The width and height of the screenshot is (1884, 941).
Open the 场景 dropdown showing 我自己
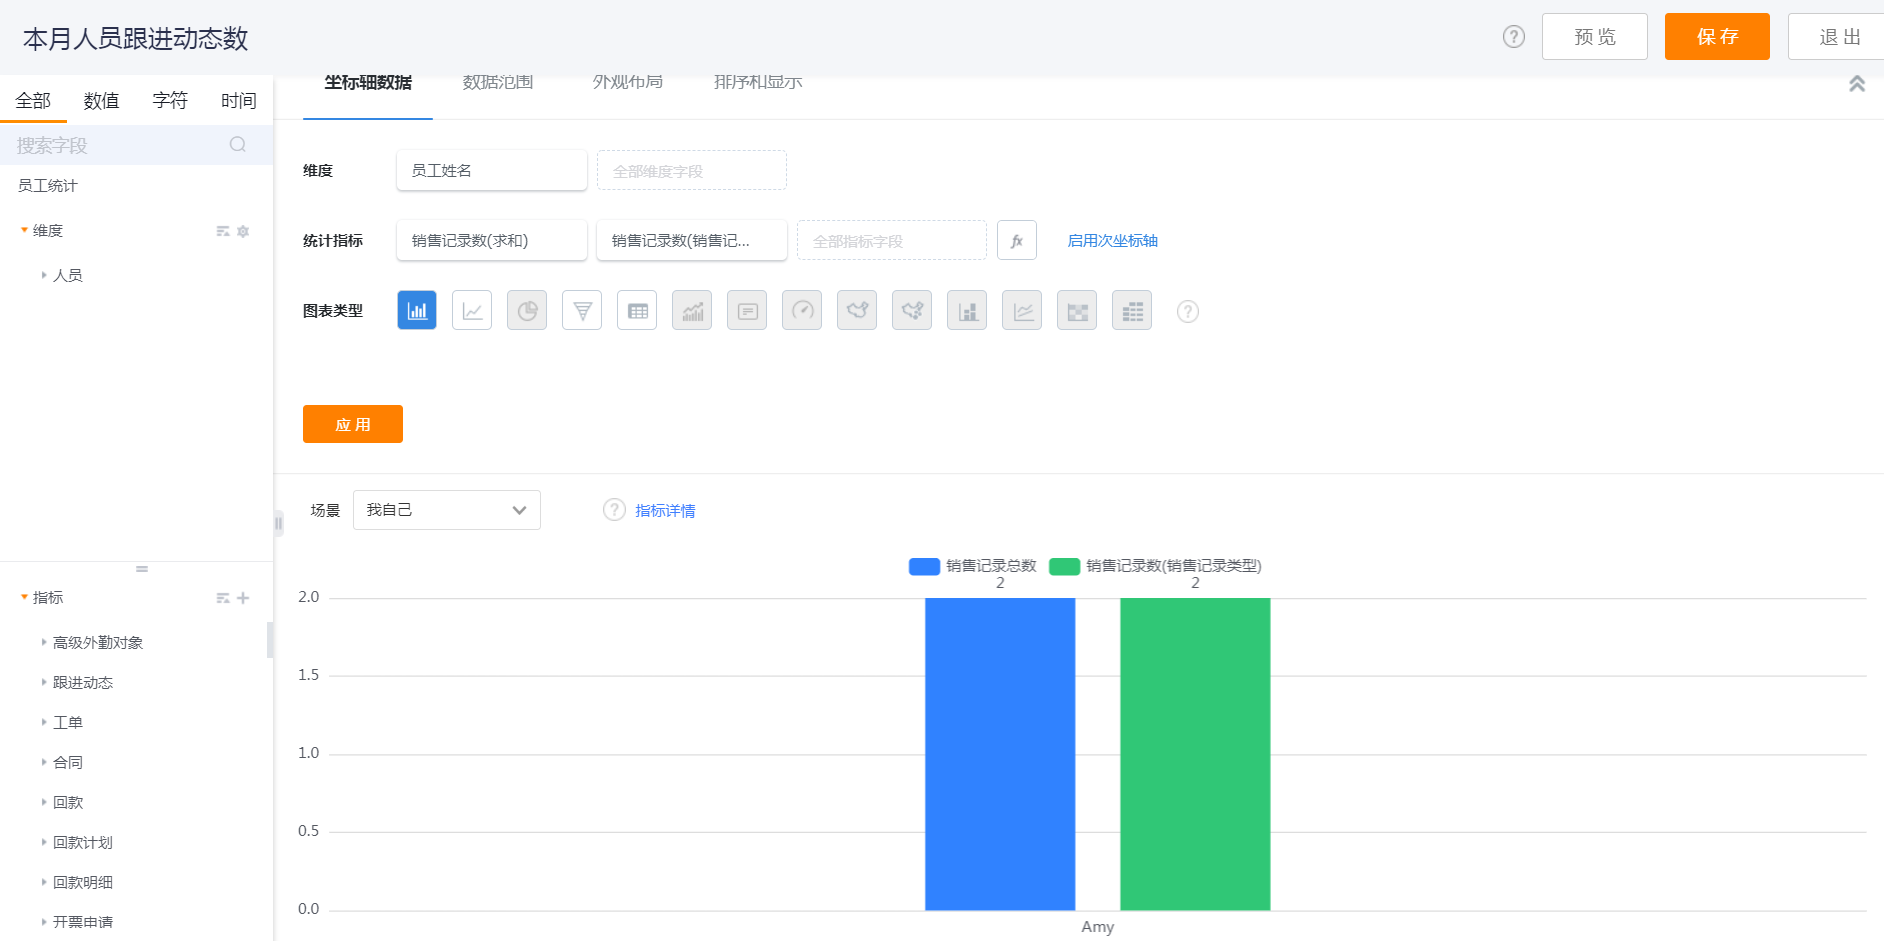pyautogui.click(x=446, y=510)
